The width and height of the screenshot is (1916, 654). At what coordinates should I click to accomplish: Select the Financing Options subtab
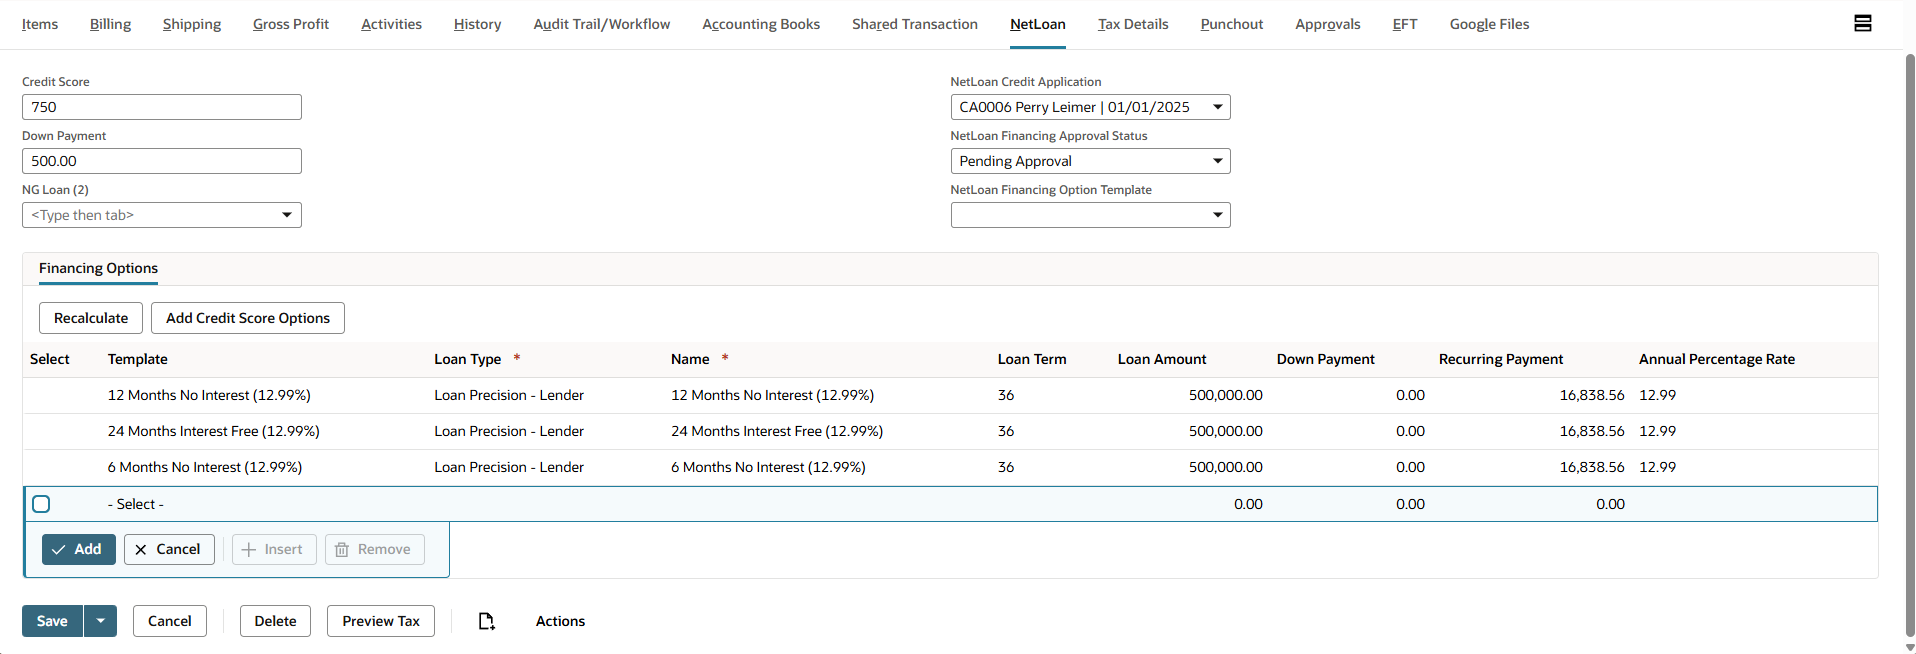(x=98, y=268)
